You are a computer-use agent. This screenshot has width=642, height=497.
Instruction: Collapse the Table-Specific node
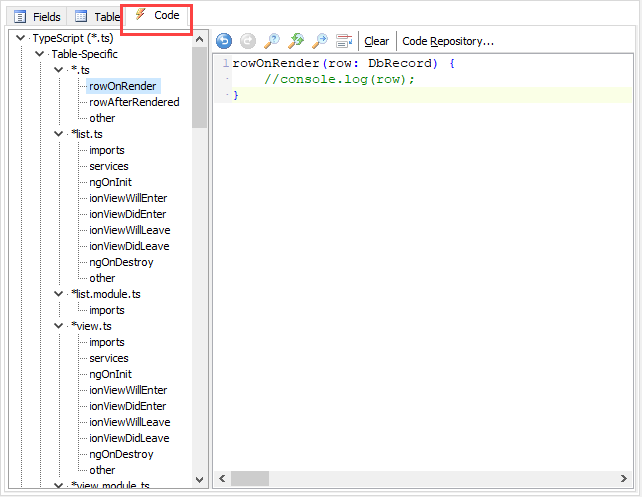tap(39, 54)
